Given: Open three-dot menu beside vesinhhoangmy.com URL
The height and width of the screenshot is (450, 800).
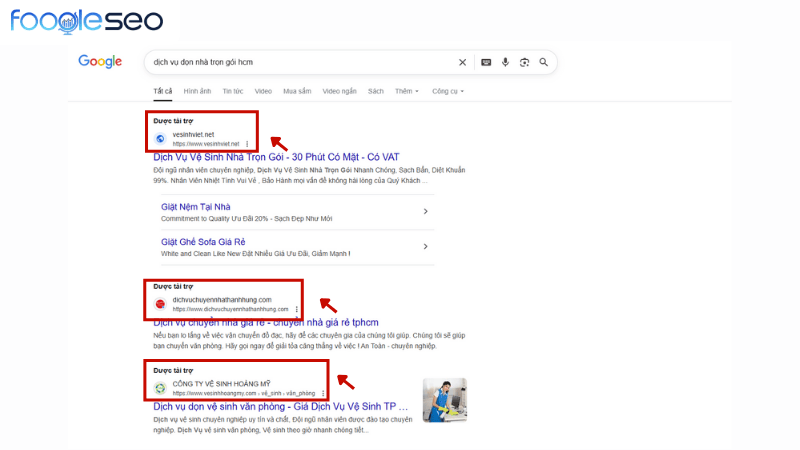Looking at the screenshot, I should [x=323, y=393].
